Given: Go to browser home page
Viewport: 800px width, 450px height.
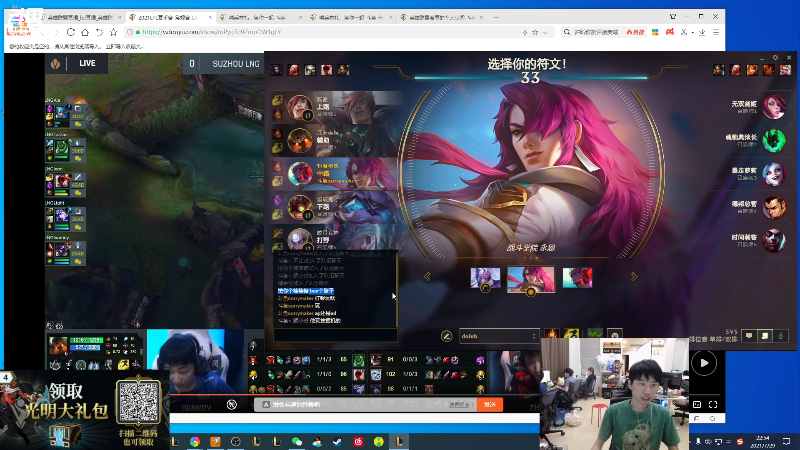Looking at the screenshot, I should 85,32.
